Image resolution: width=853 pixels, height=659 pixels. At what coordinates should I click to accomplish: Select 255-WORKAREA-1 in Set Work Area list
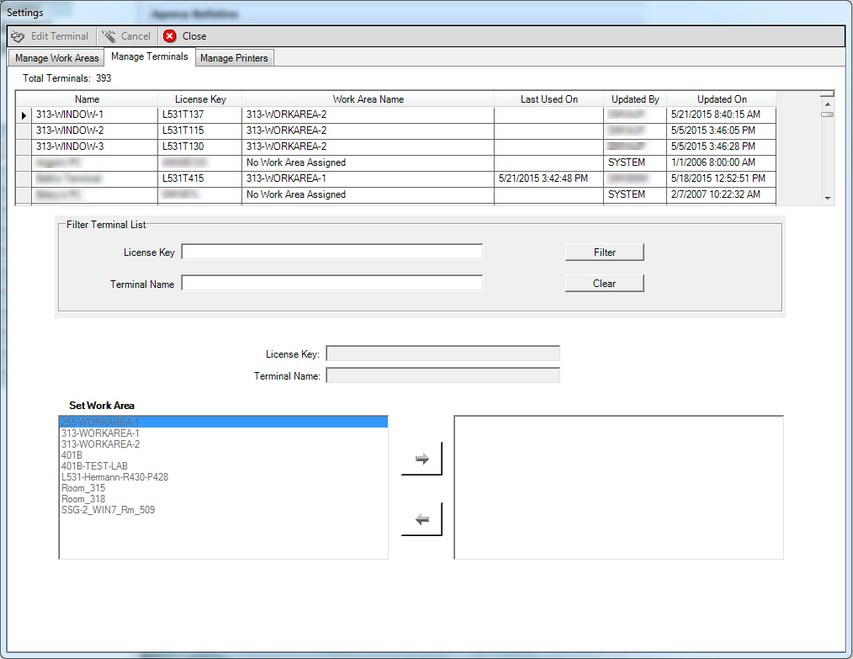(224, 422)
